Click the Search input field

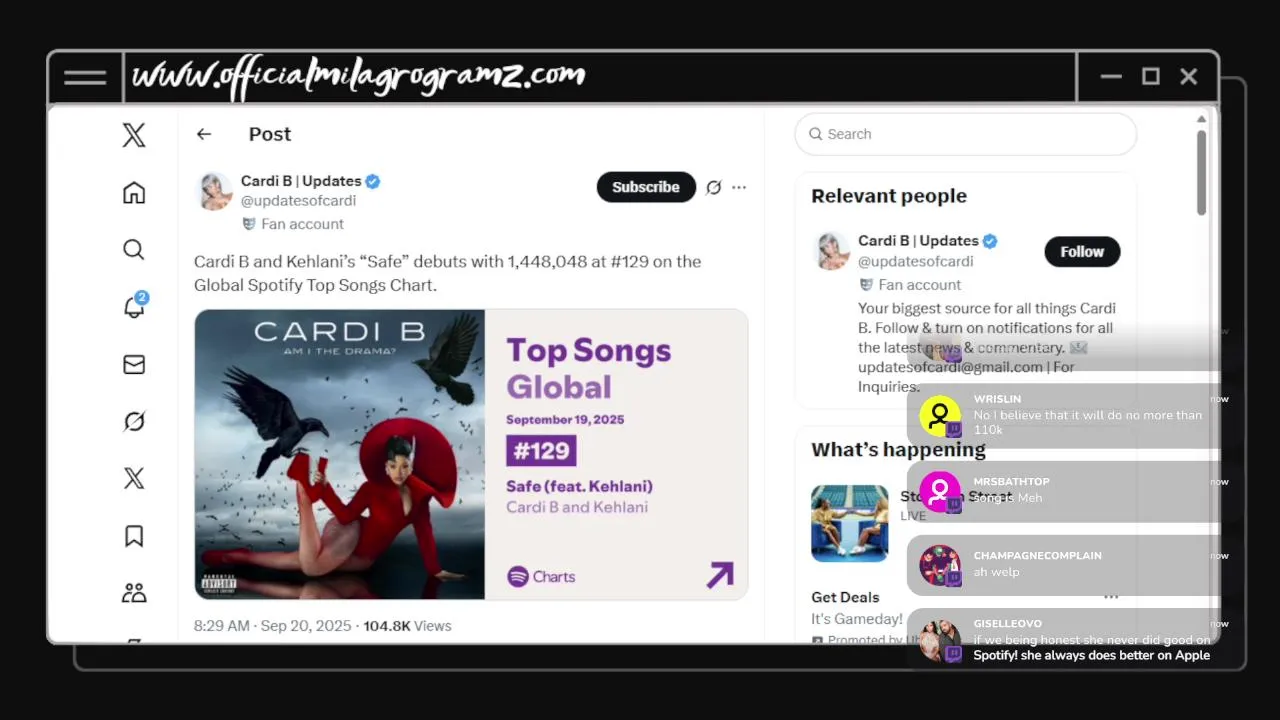966,134
